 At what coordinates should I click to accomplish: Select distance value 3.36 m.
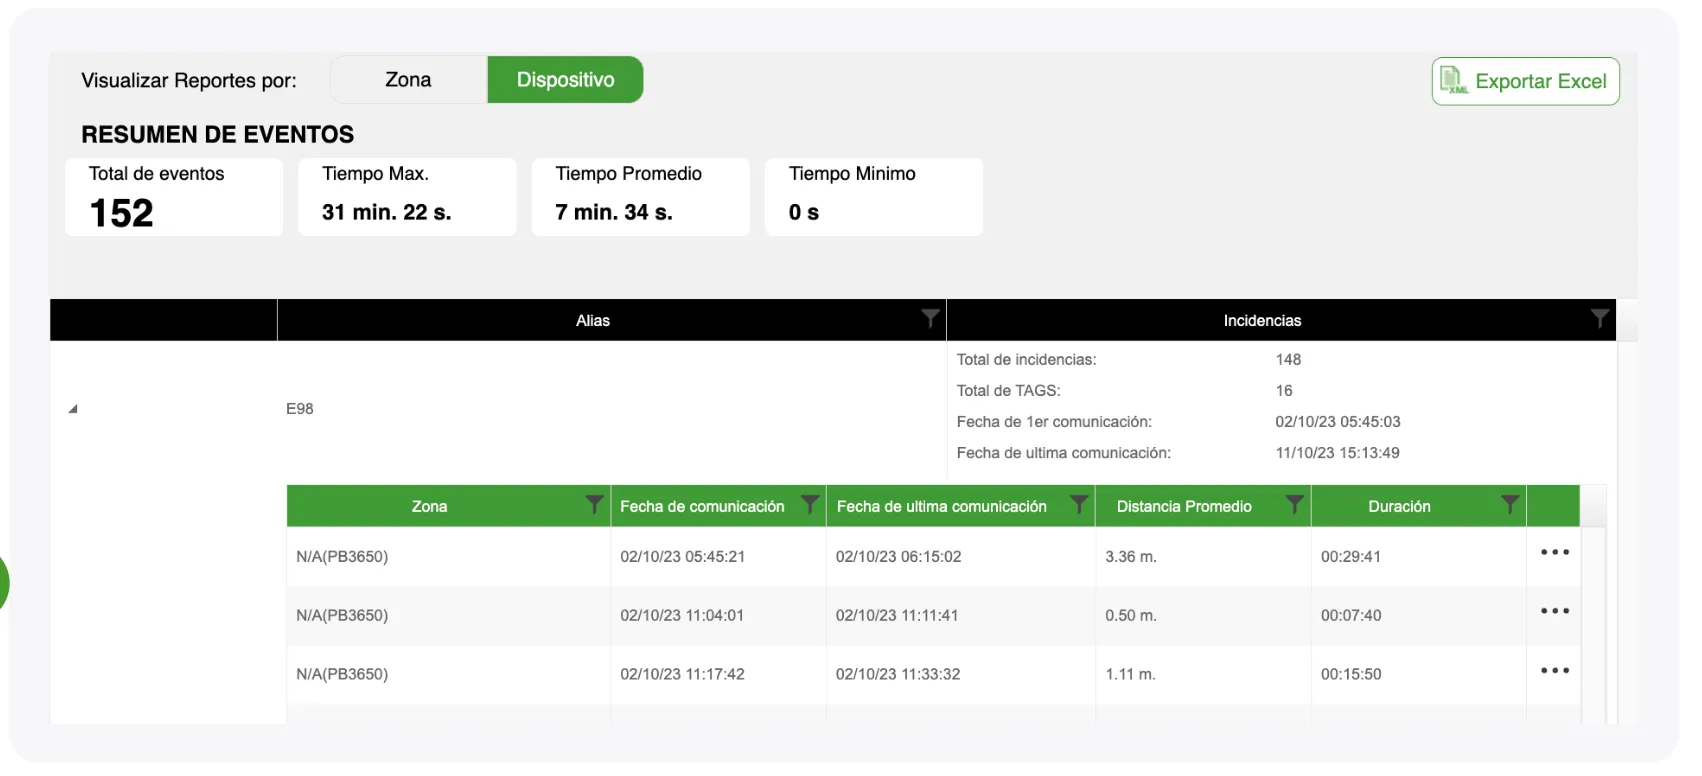[x=1131, y=556]
